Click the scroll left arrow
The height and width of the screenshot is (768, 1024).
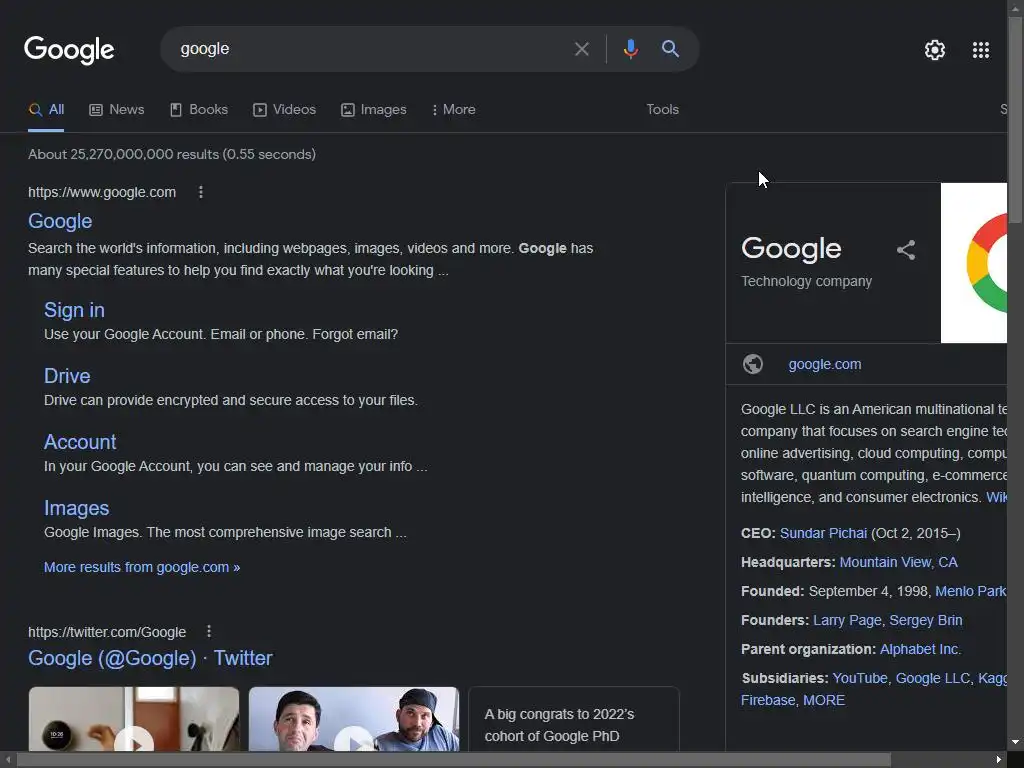[x=7, y=760]
